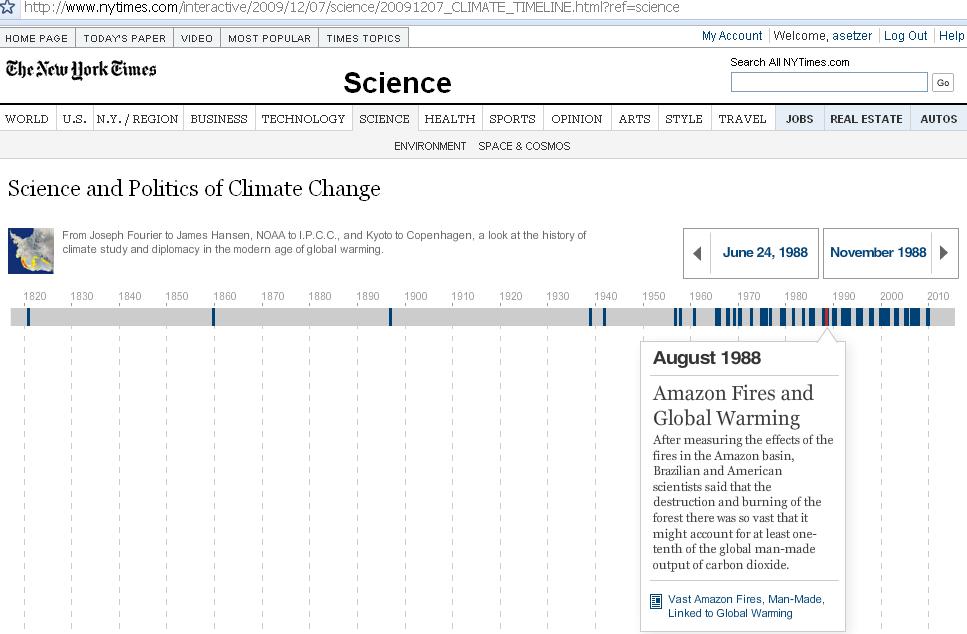Select STYLE section
This screenshot has height=634, width=967.
coord(684,118)
